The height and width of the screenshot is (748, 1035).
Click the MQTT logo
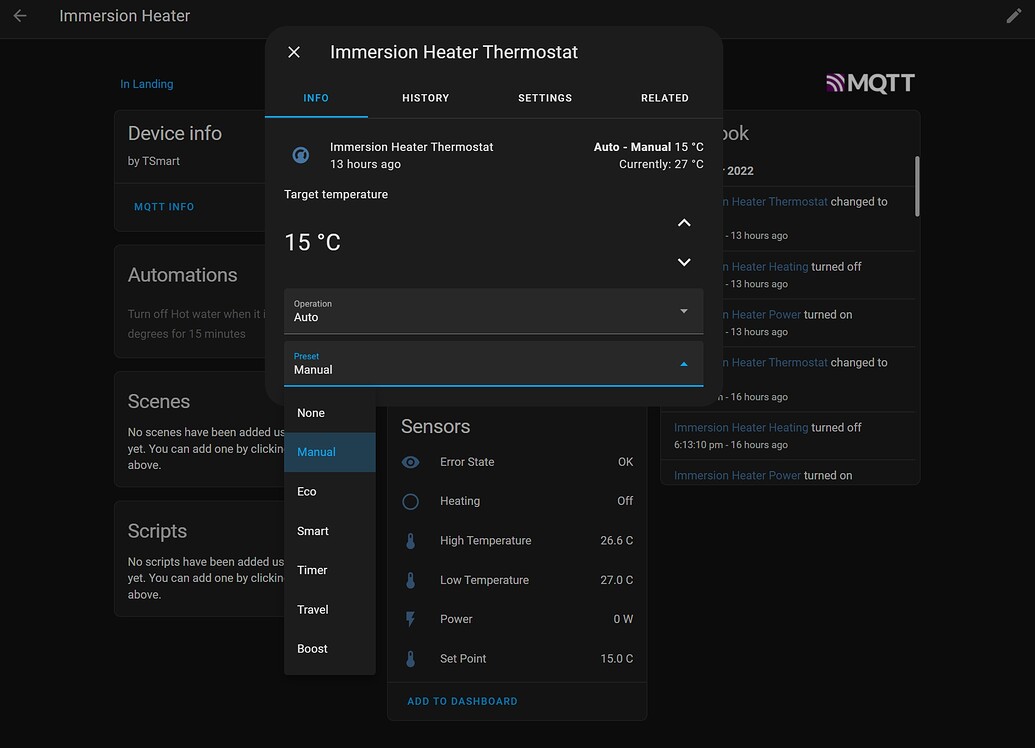click(870, 83)
